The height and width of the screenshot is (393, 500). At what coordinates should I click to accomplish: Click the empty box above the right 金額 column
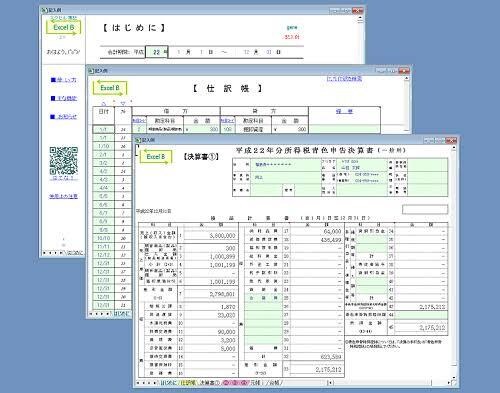[x=425, y=209]
